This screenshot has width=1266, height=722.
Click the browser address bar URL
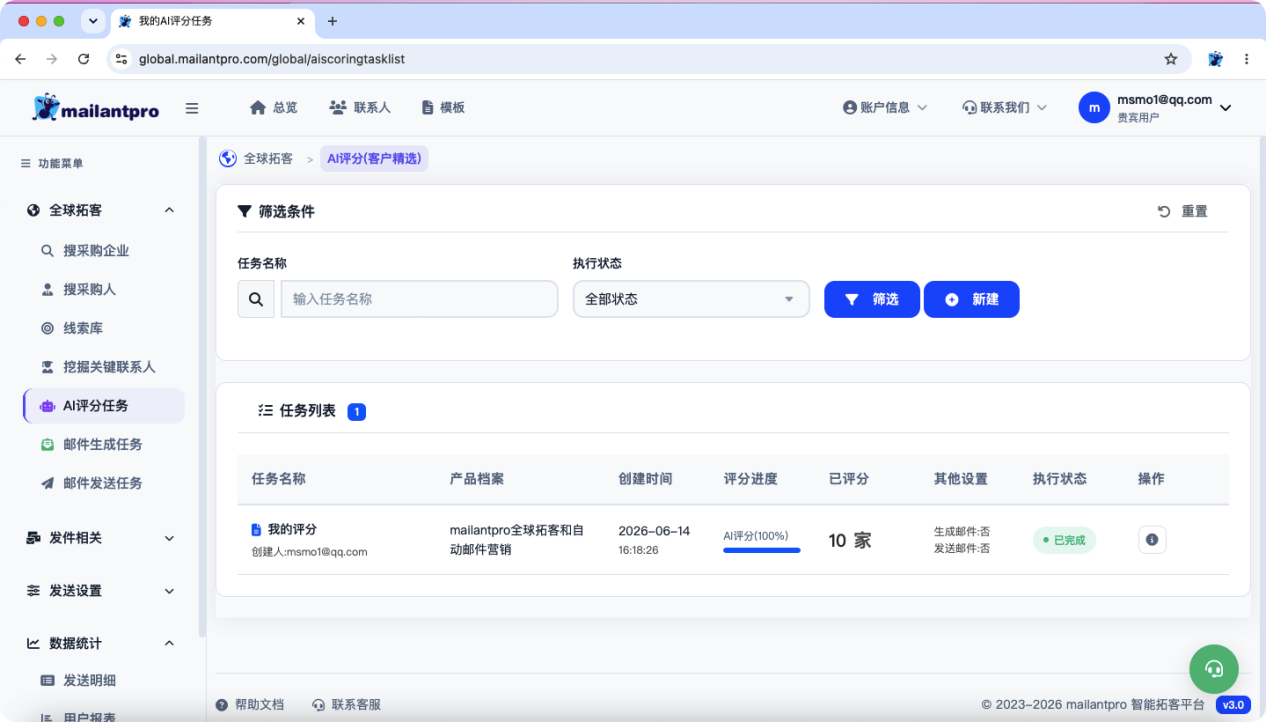pyautogui.click(x=272, y=59)
